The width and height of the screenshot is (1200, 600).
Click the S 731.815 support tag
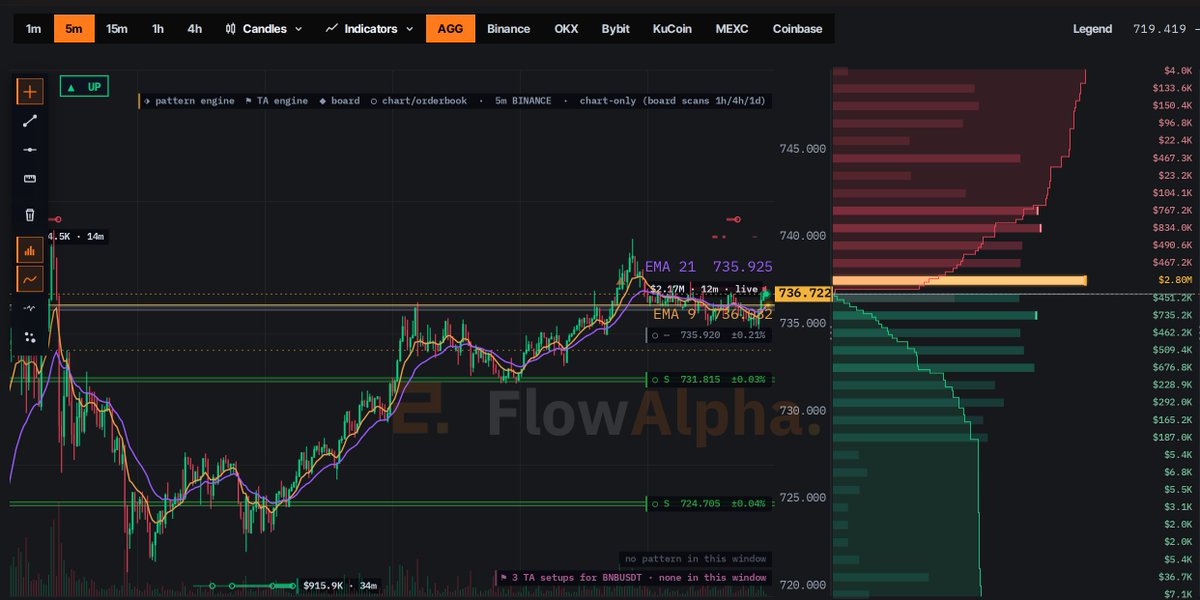709,380
